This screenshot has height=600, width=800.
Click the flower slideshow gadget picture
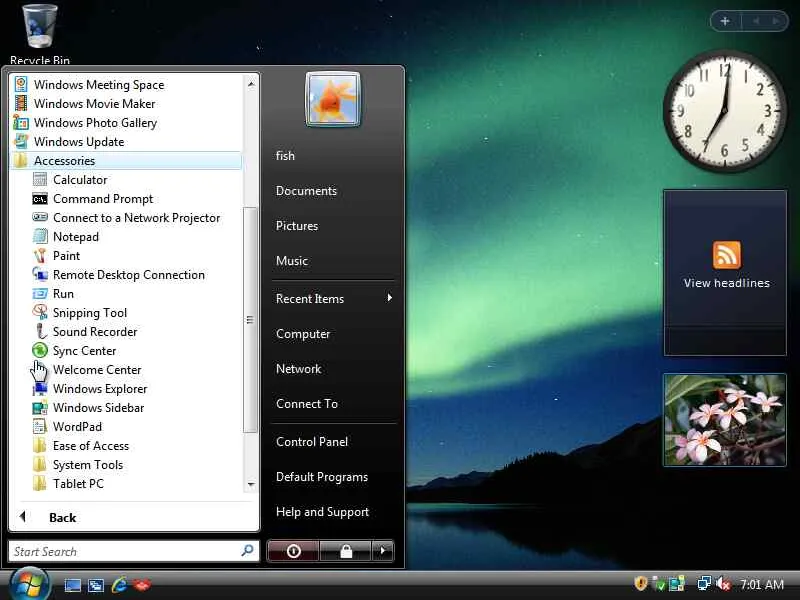click(725, 420)
